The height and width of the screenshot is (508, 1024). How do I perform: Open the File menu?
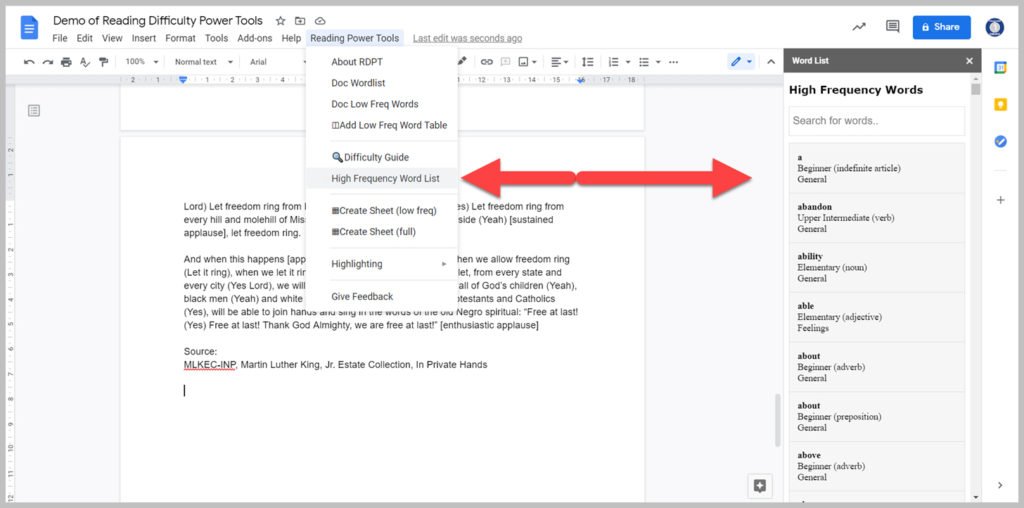tap(60, 39)
